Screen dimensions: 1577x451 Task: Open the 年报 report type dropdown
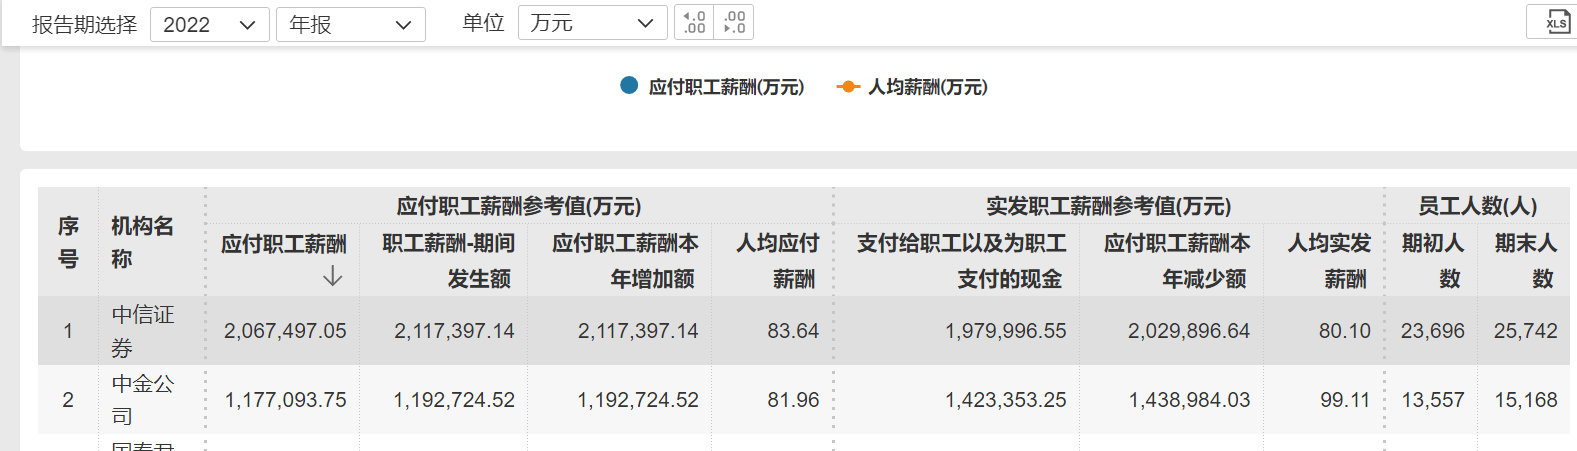351,24
